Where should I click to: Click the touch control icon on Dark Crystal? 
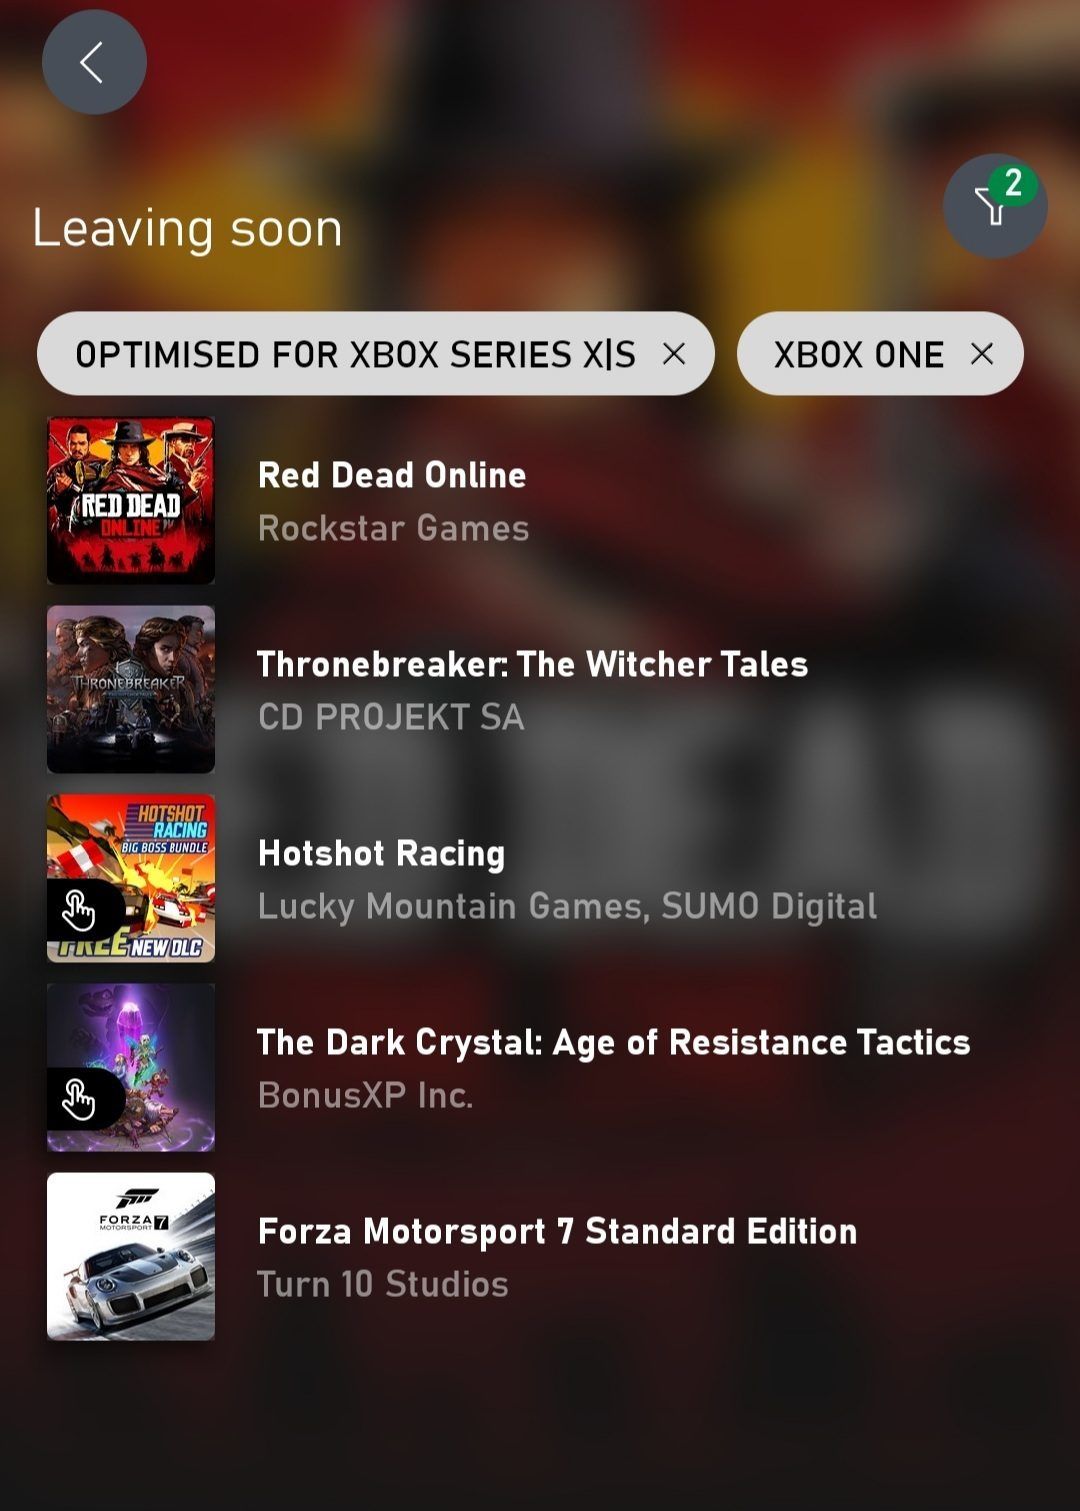coord(80,1100)
